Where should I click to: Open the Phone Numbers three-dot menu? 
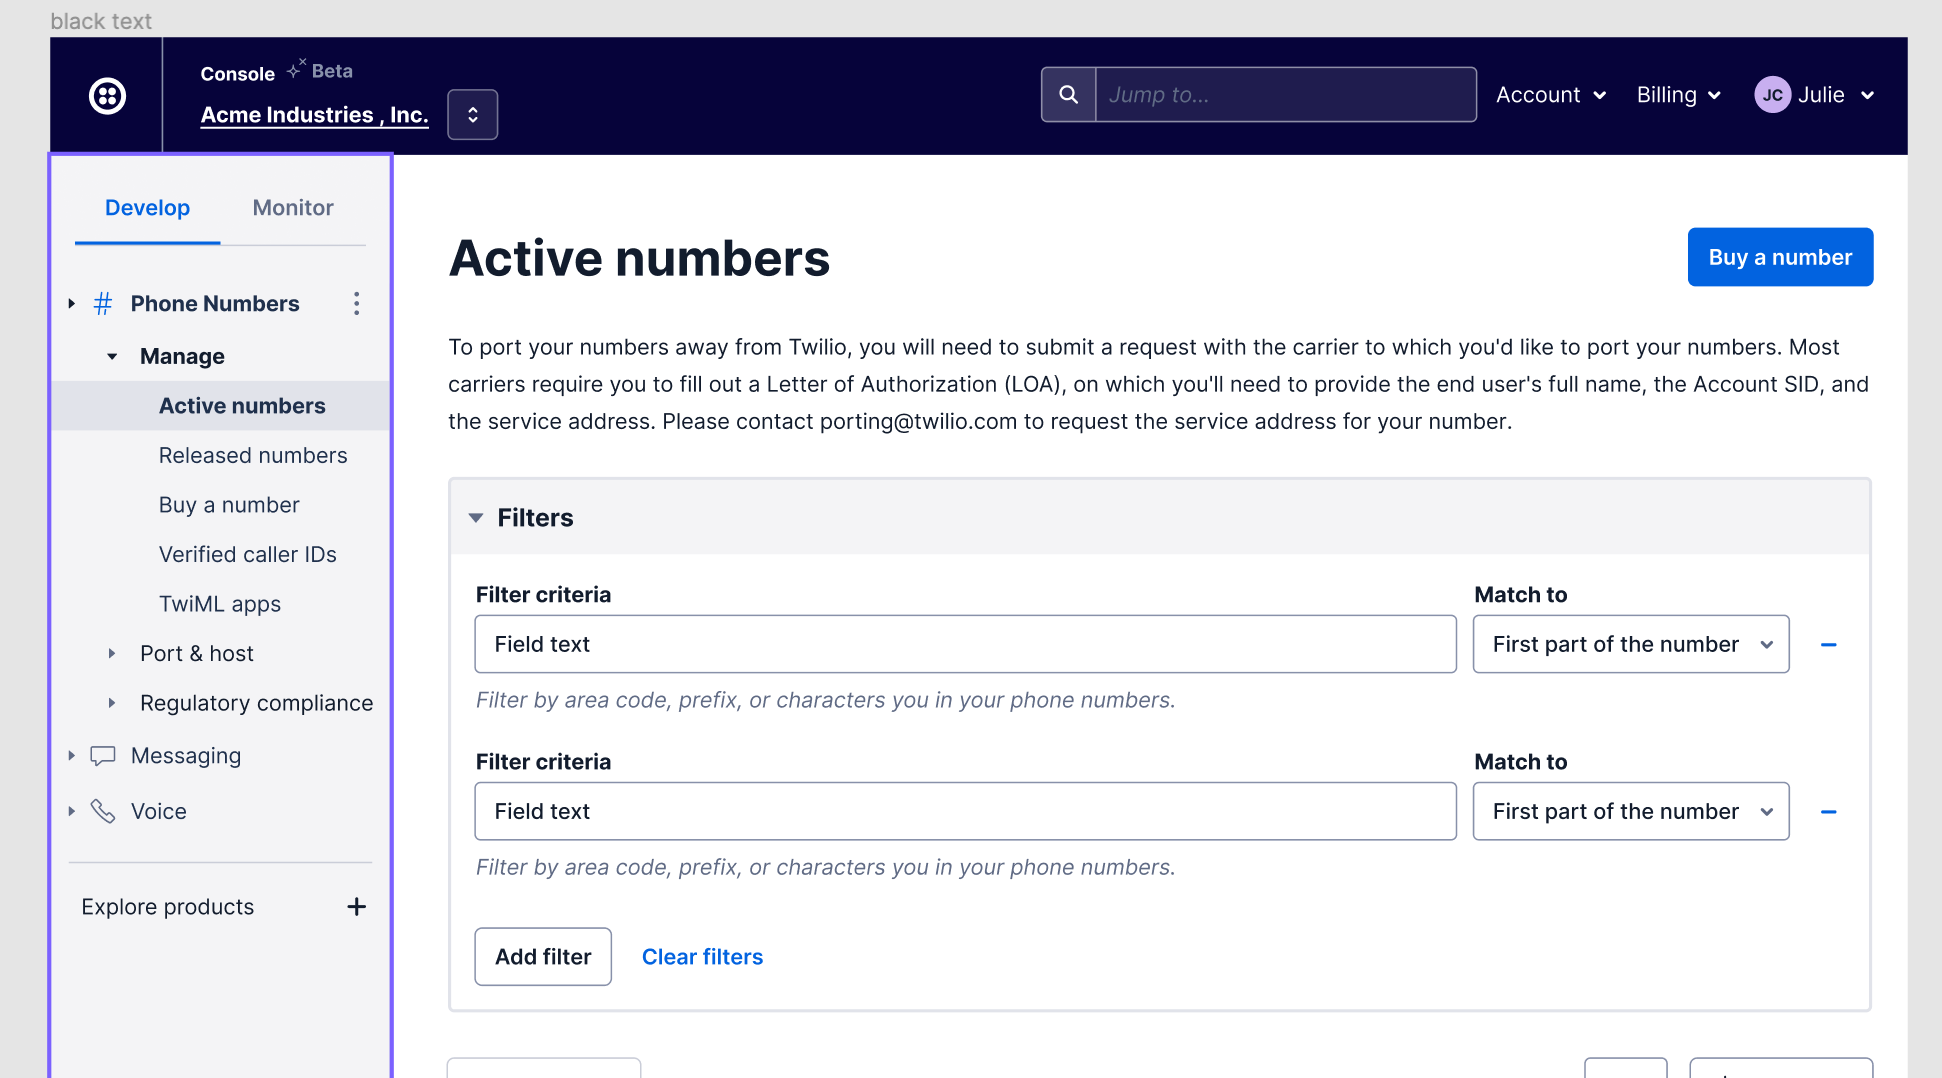(356, 304)
